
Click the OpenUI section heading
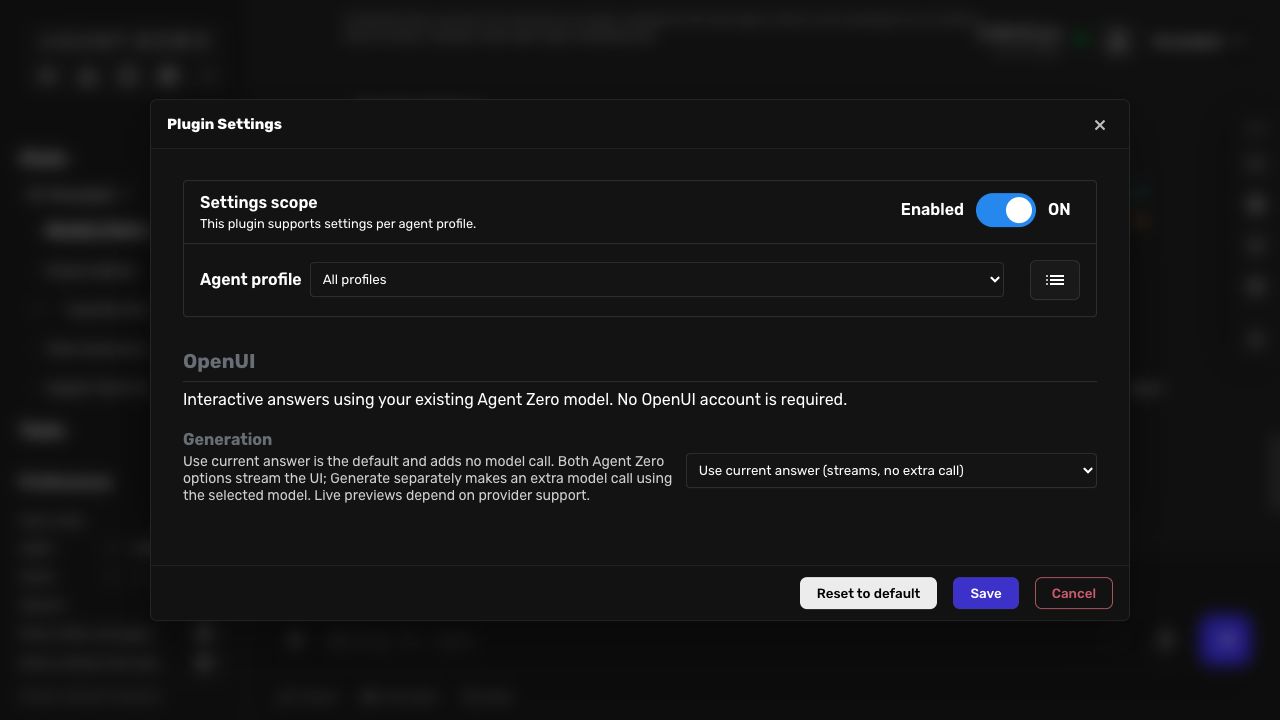[x=219, y=362]
